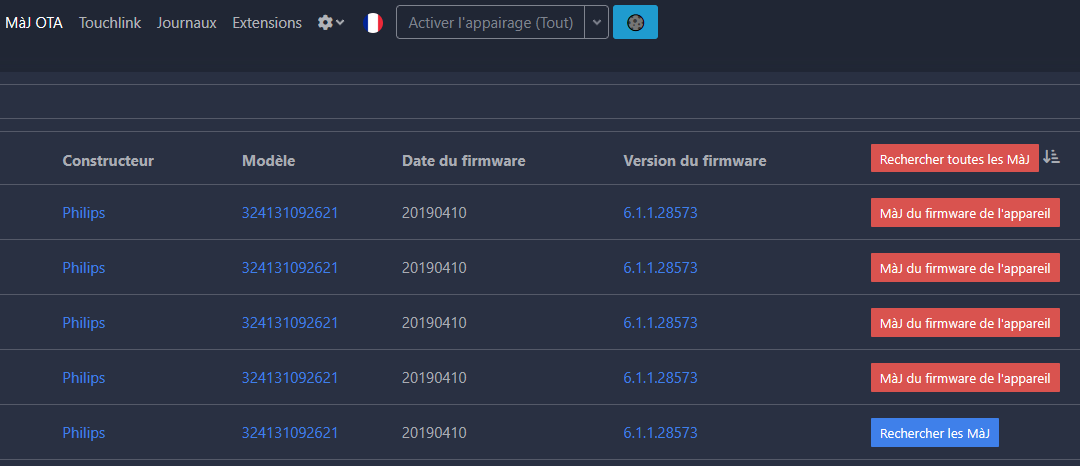This screenshot has height=466, width=1080.
Task: Open model 324131092621 in the first row
Action: tap(290, 213)
